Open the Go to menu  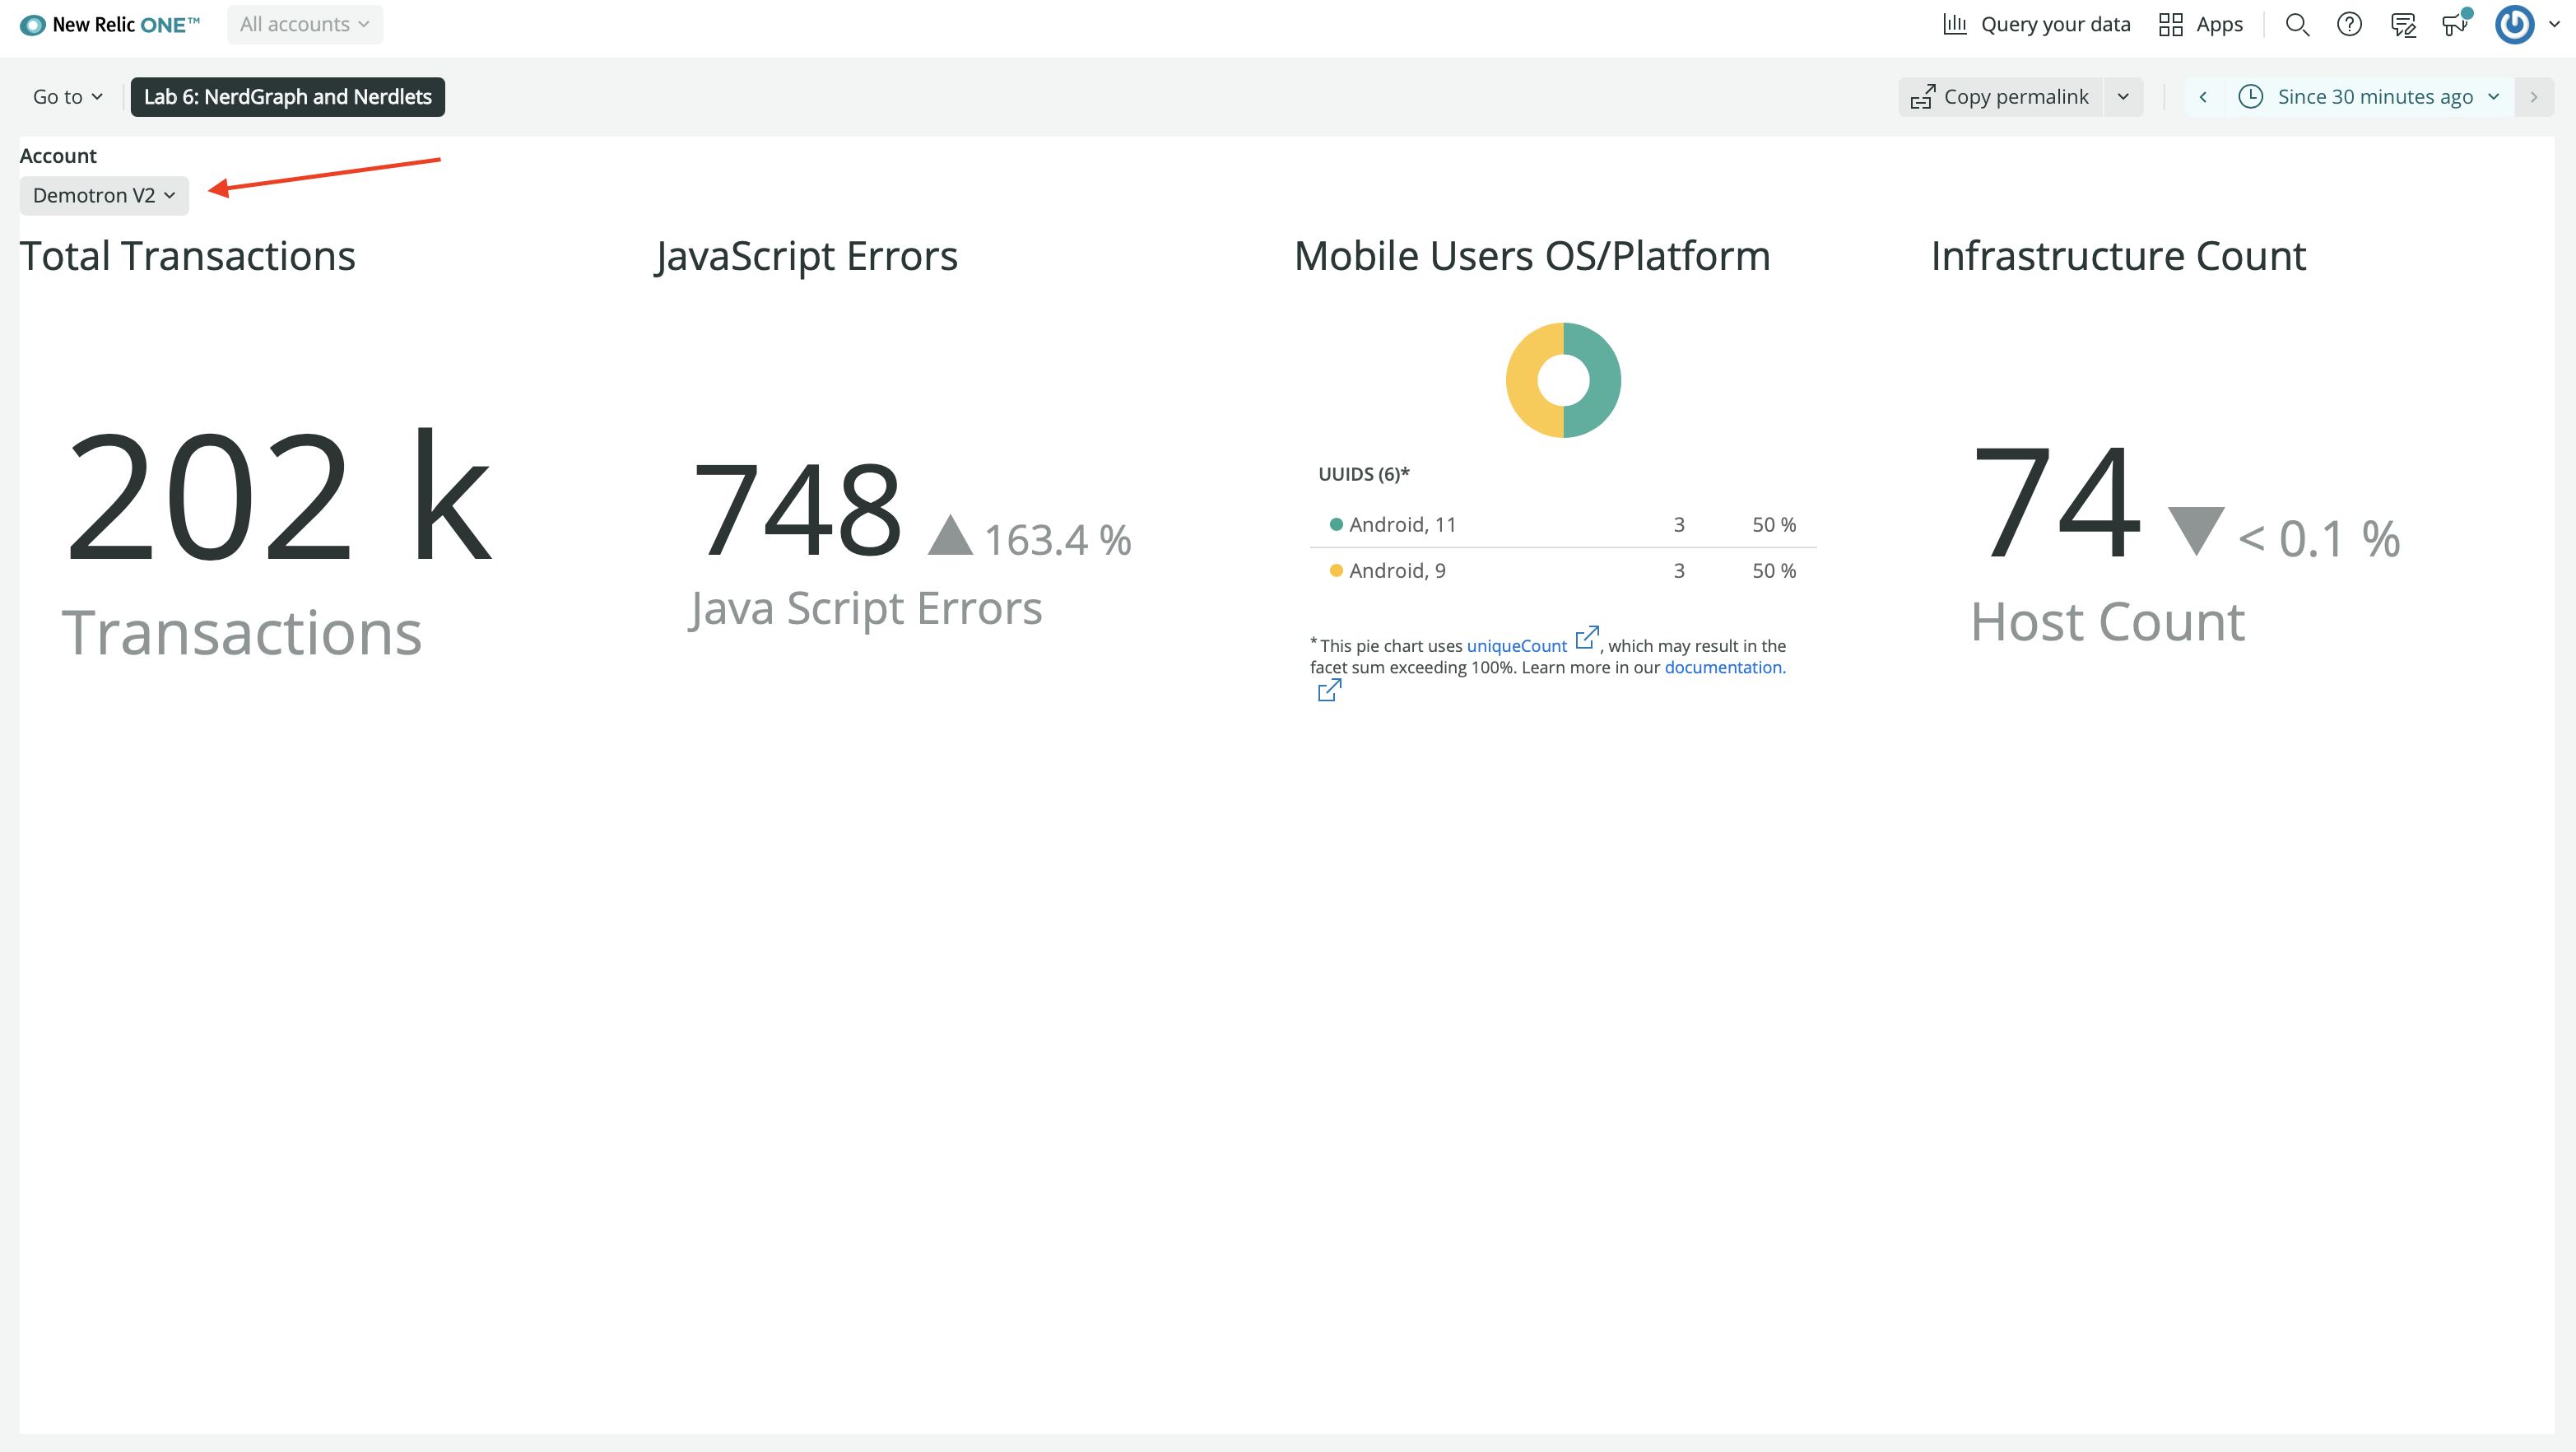pos(67,97)
